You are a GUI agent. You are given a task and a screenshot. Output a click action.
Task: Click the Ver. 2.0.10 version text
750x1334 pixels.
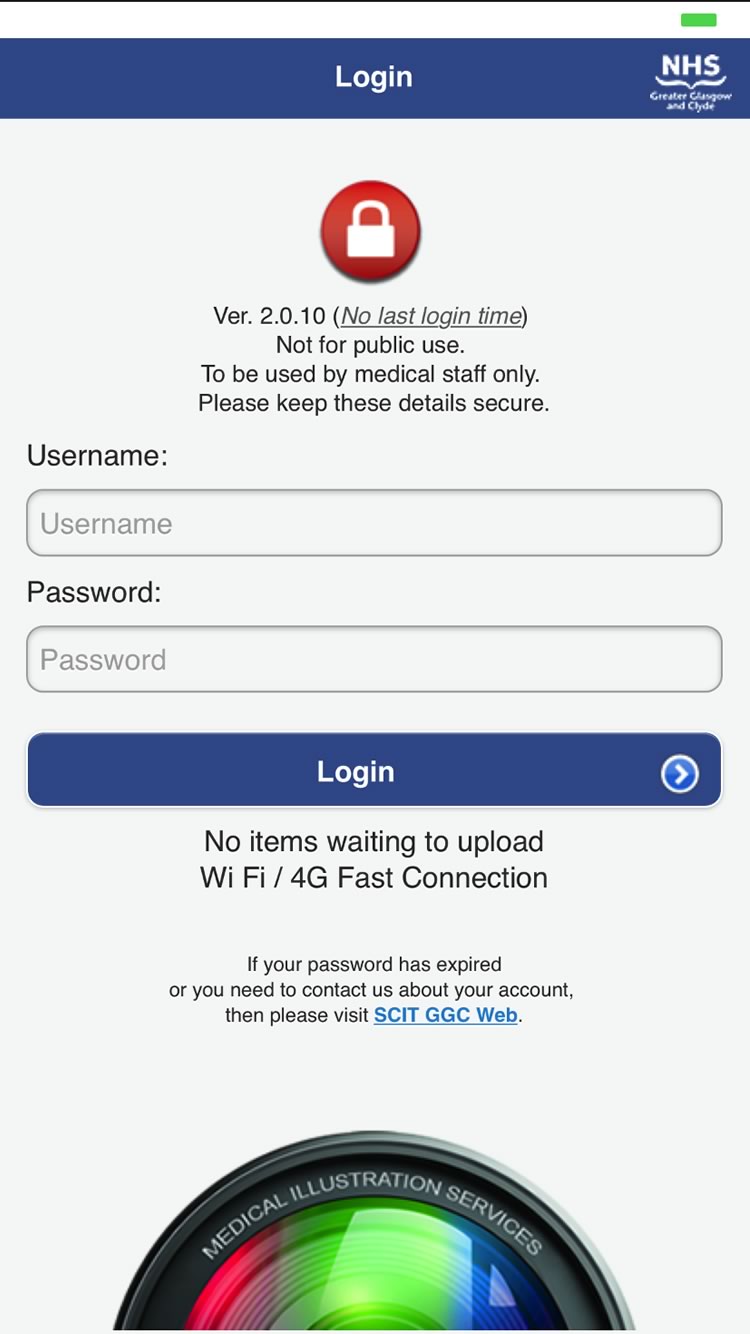point(269,316)
